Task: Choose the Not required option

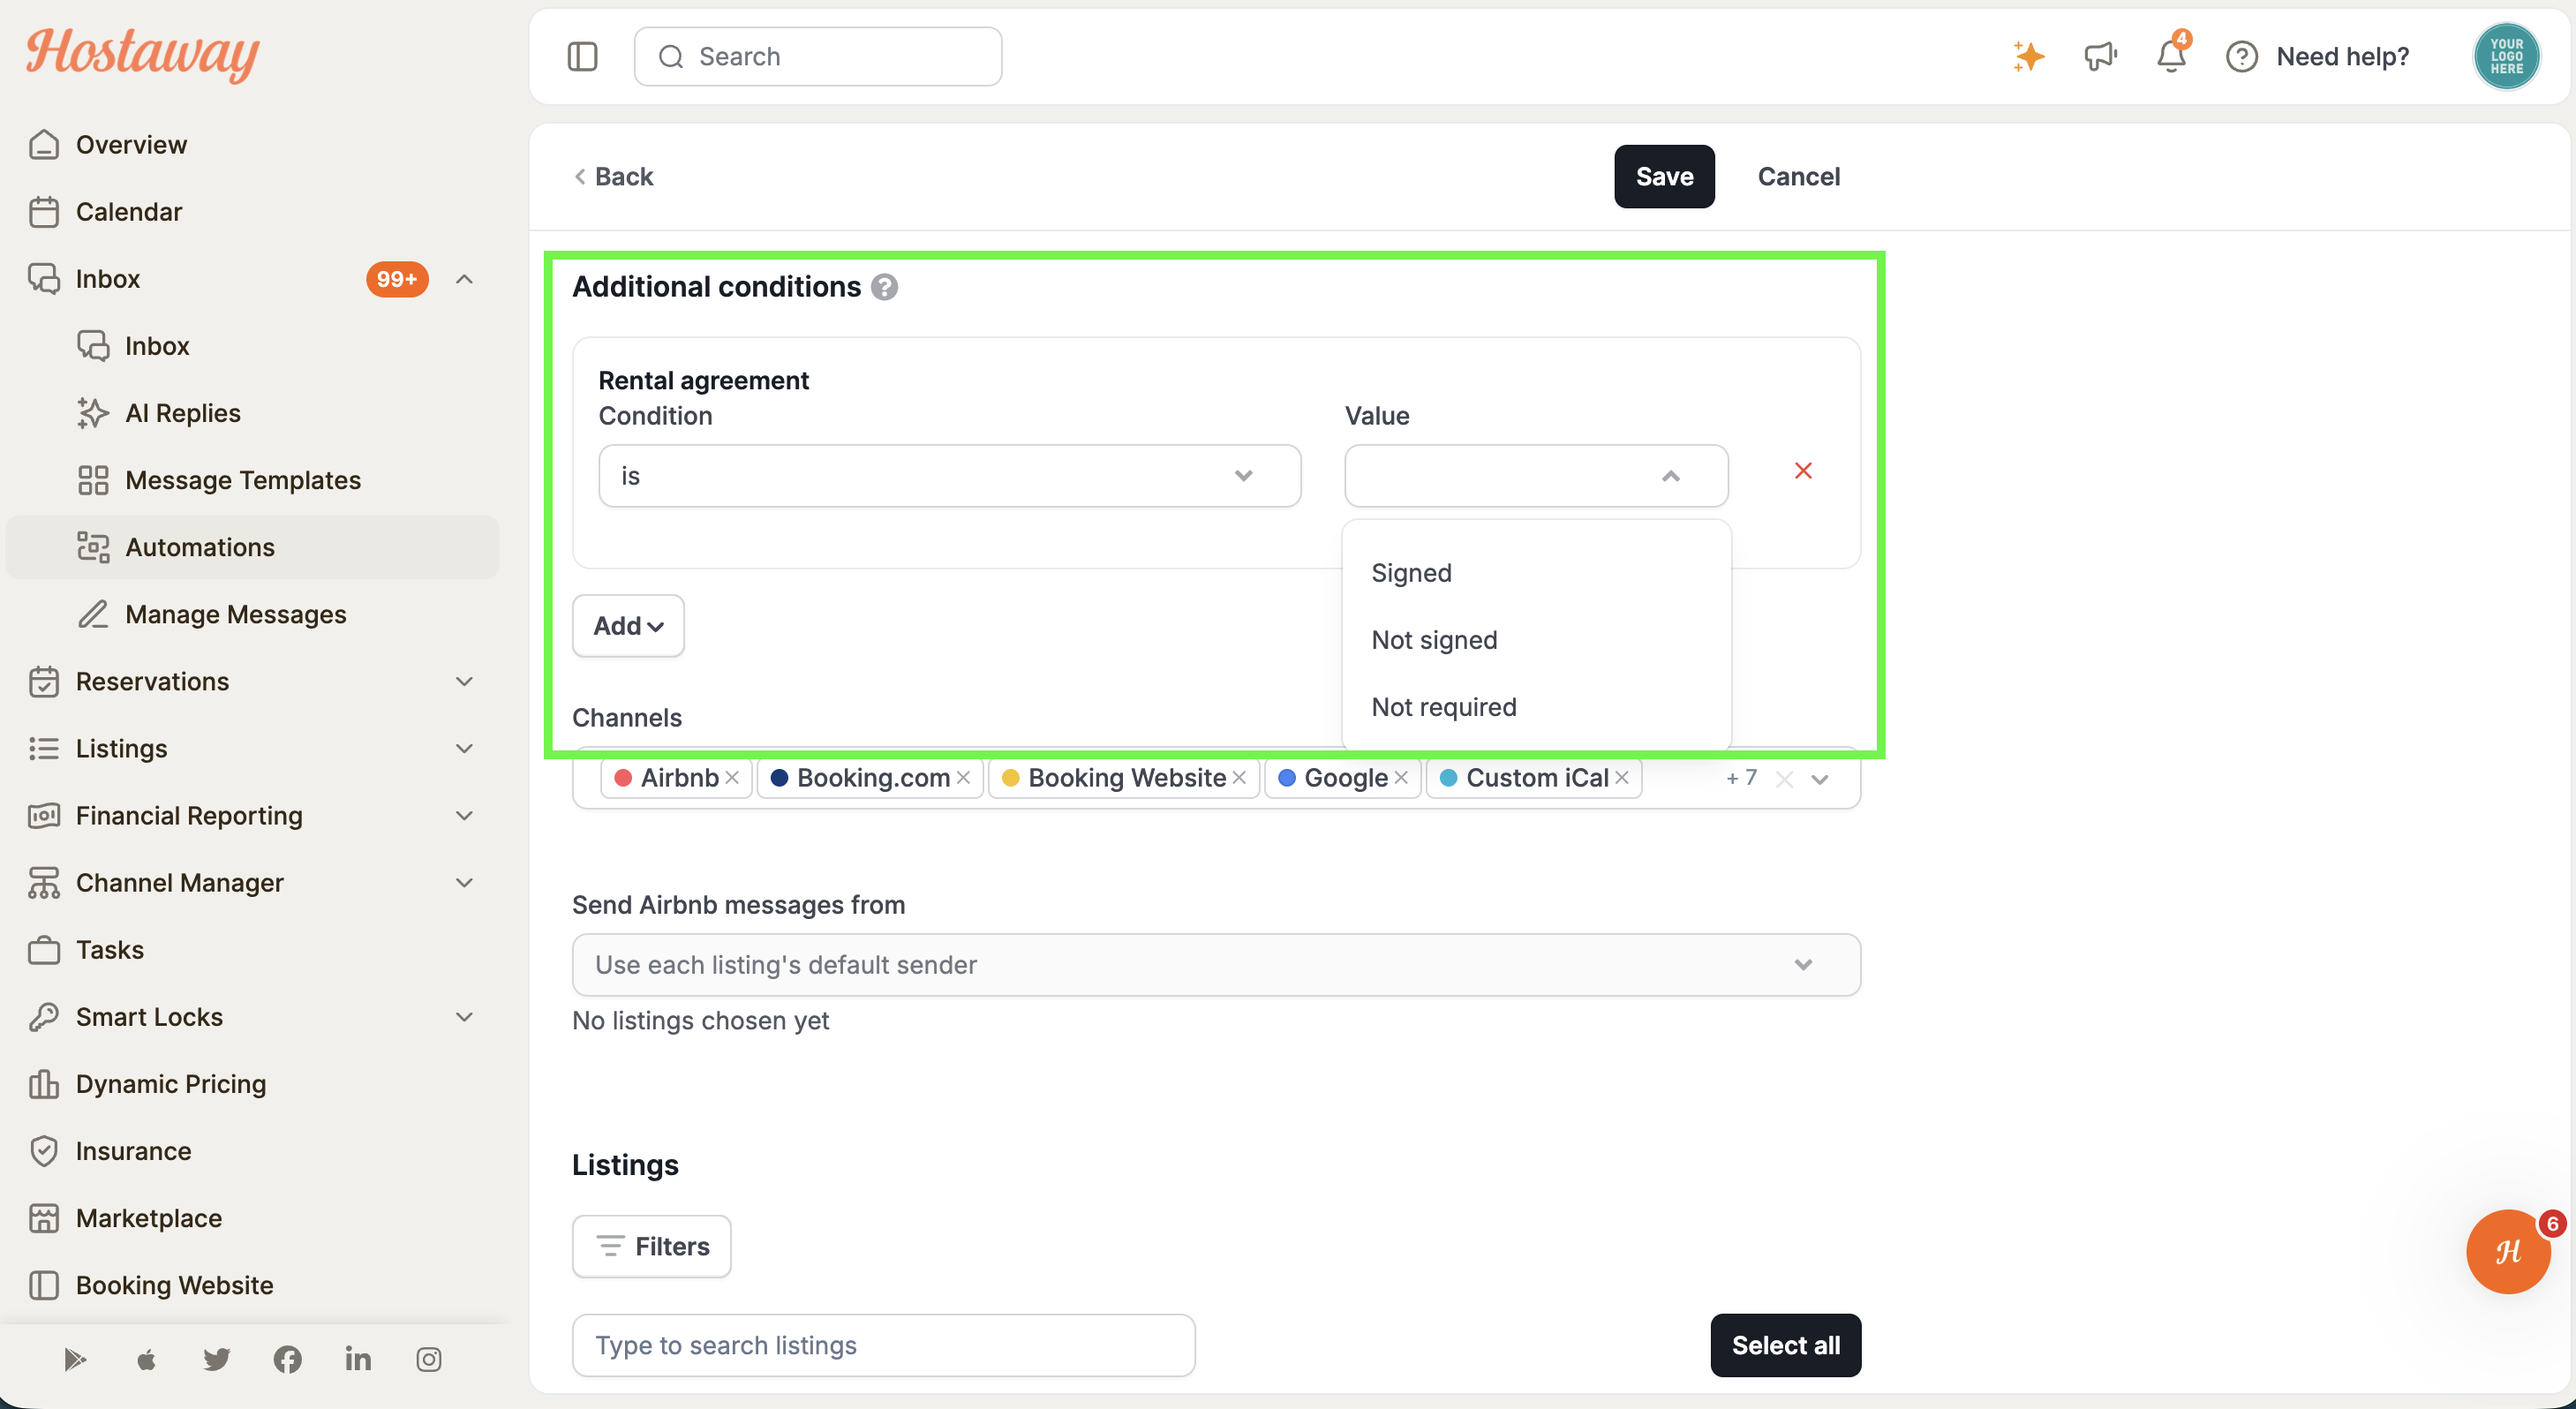Action: click(x=1536, y=707)
